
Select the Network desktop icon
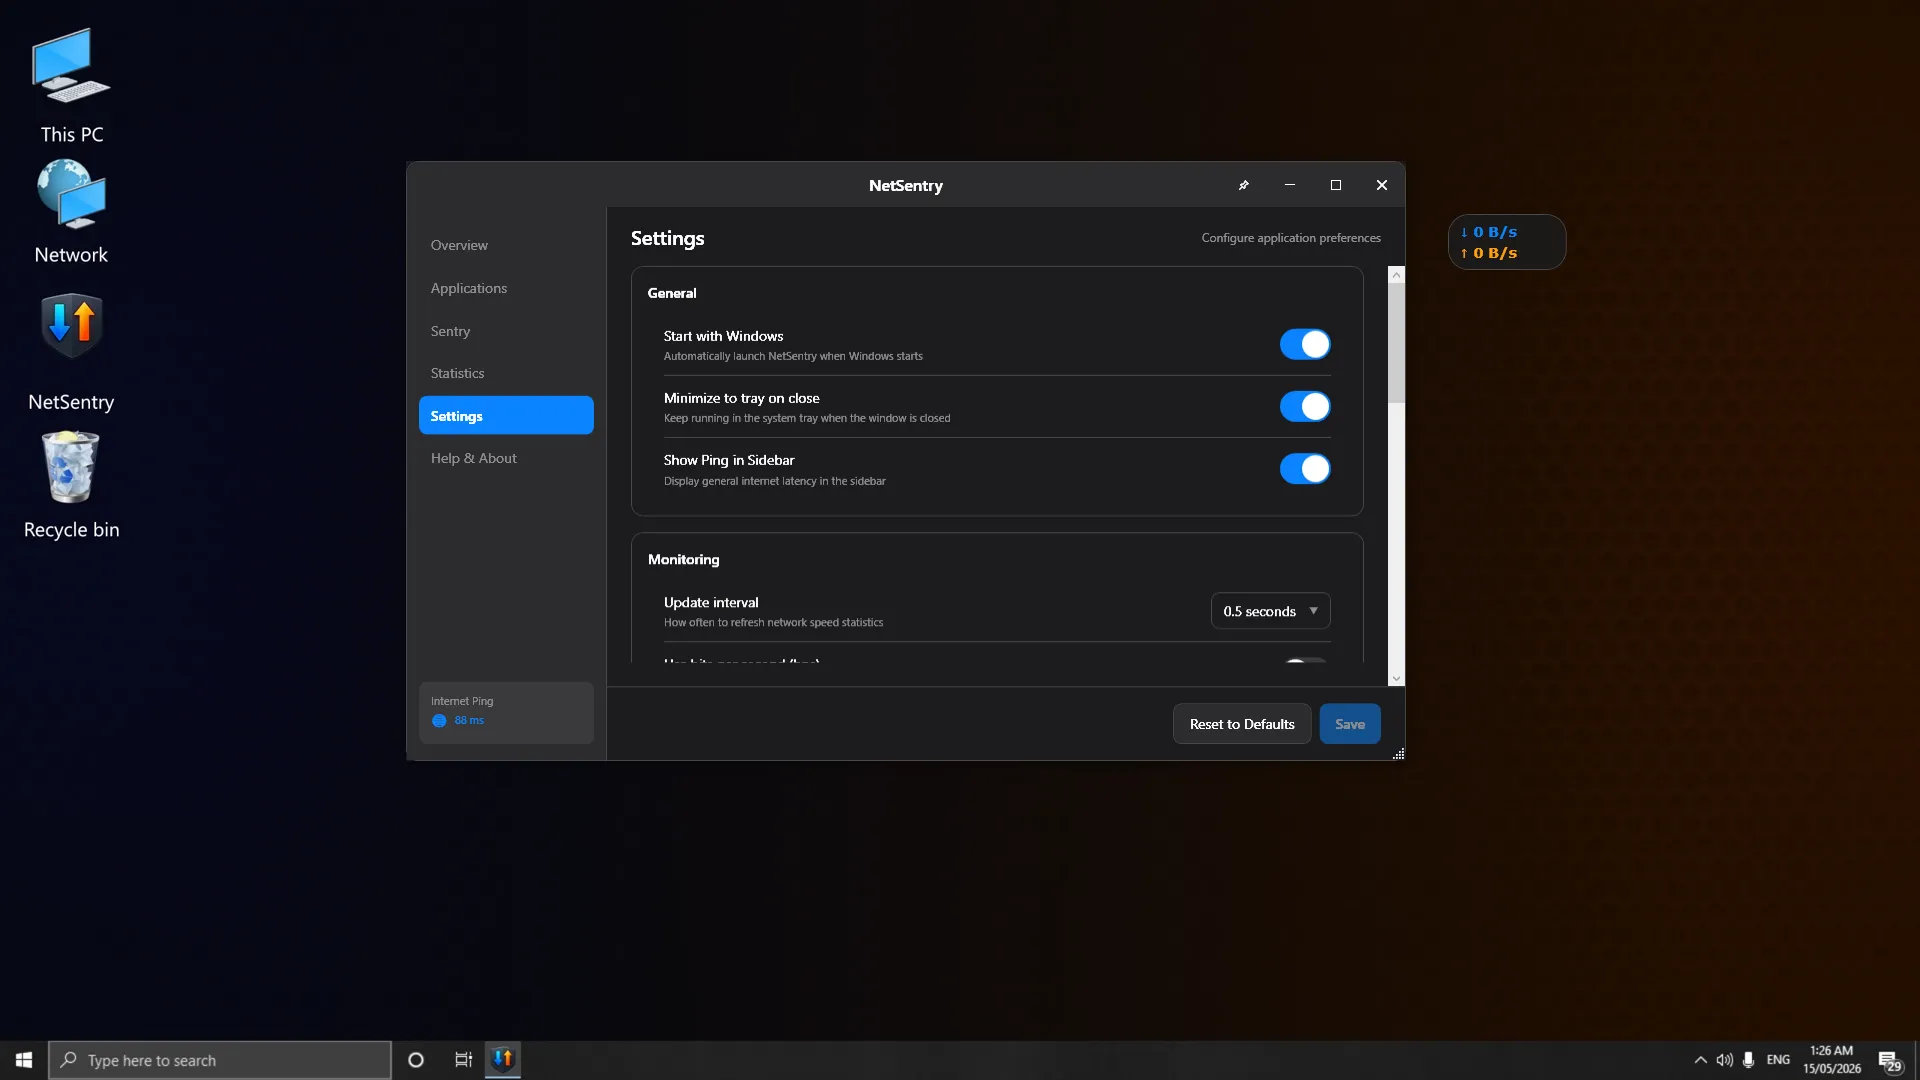coord(71,211)
